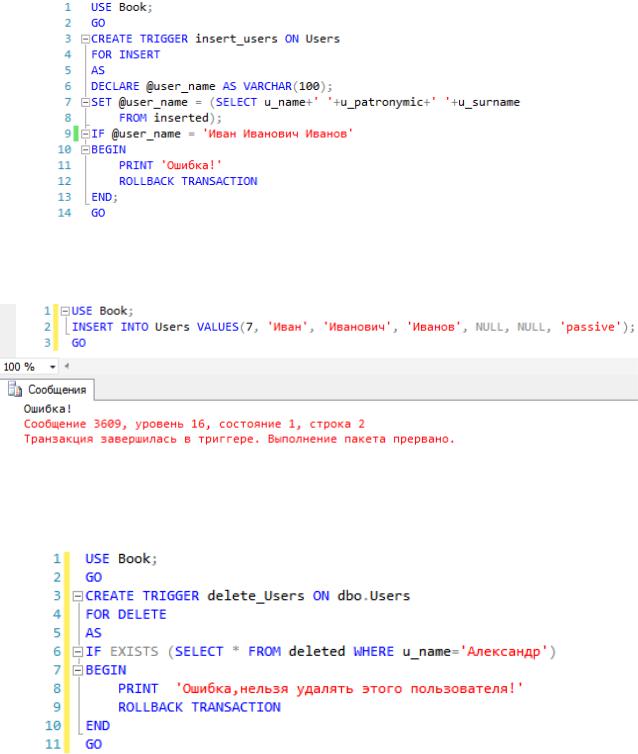Collapse the CREATE TRIGGER insert_users block

(x=85, y=39)
